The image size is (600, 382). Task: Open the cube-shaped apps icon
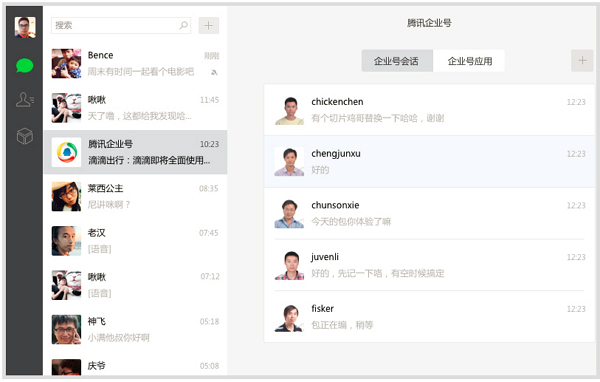pyautogui.click(x=25, y=136)
